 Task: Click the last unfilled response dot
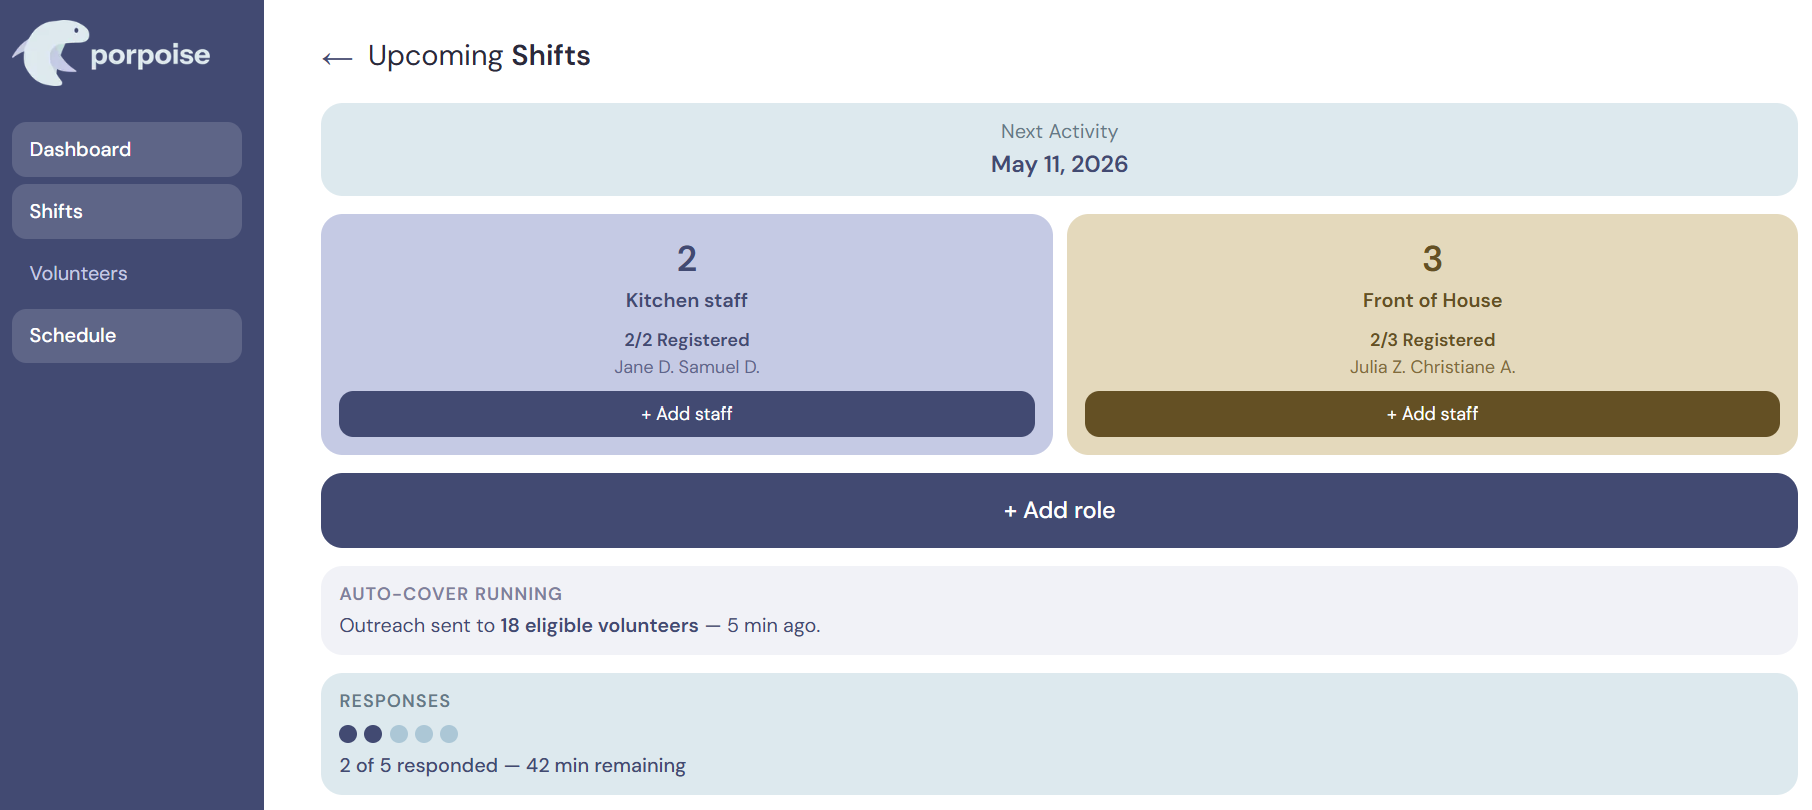[449, 734]
